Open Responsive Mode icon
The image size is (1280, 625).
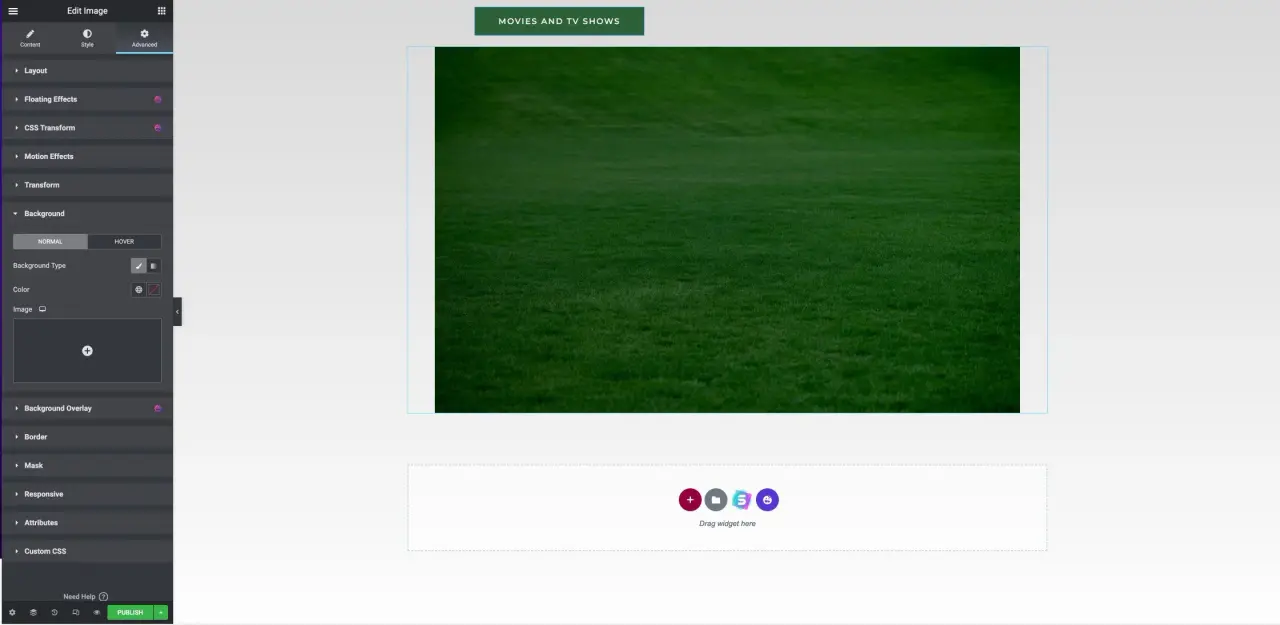pos(75,612)
